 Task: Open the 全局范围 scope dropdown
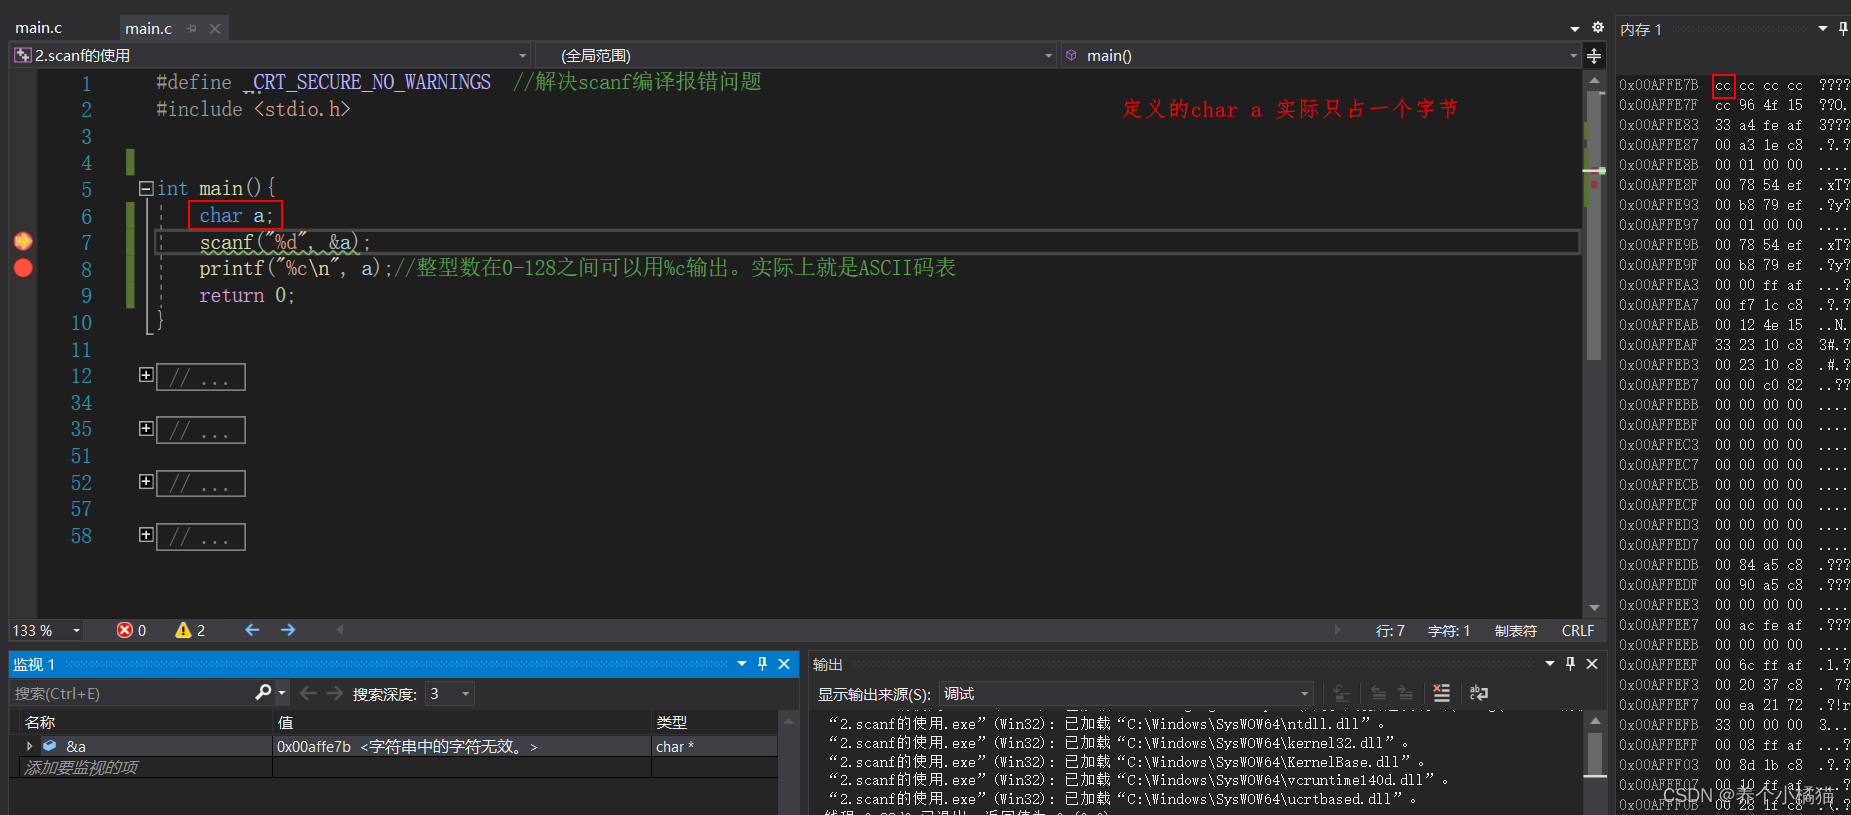[797, 56]
